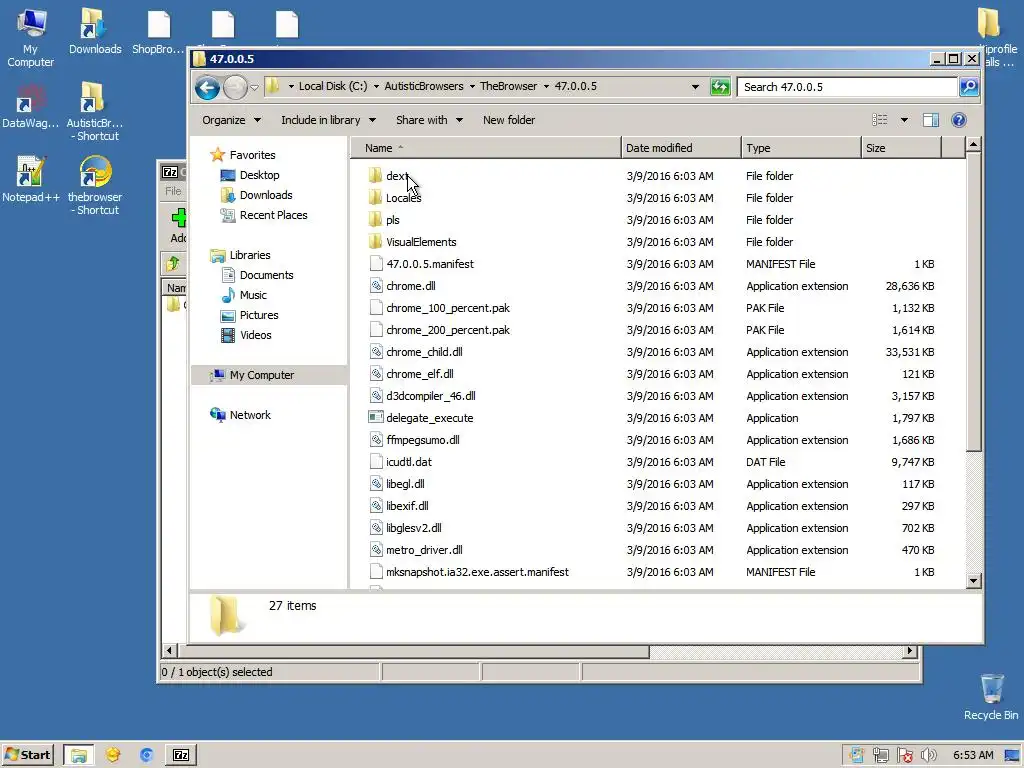Screen dimensions: 1024x768
Task: Click the Forward navigation arrow
Action: (235, 87)
